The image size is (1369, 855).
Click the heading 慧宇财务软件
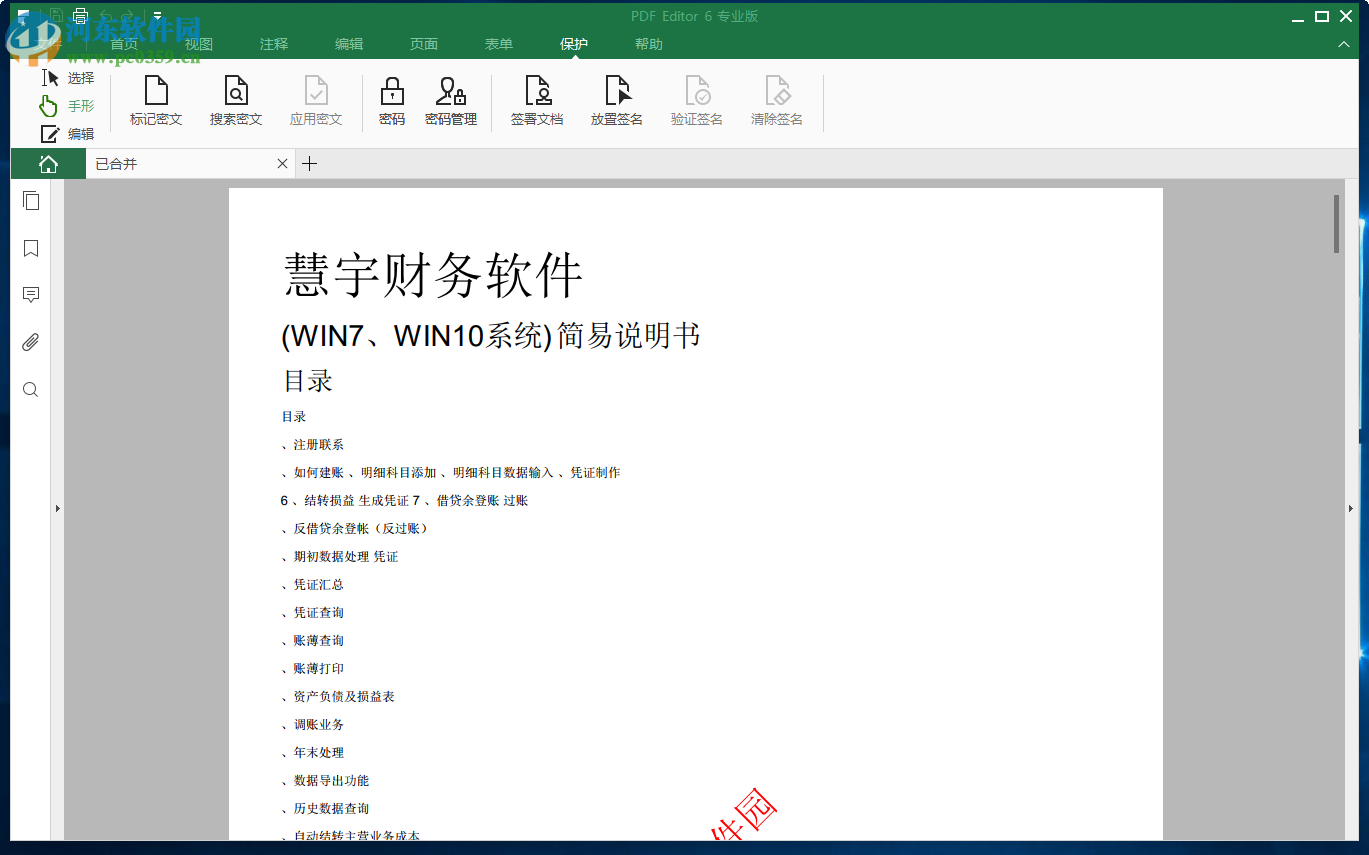pos(433,275)
